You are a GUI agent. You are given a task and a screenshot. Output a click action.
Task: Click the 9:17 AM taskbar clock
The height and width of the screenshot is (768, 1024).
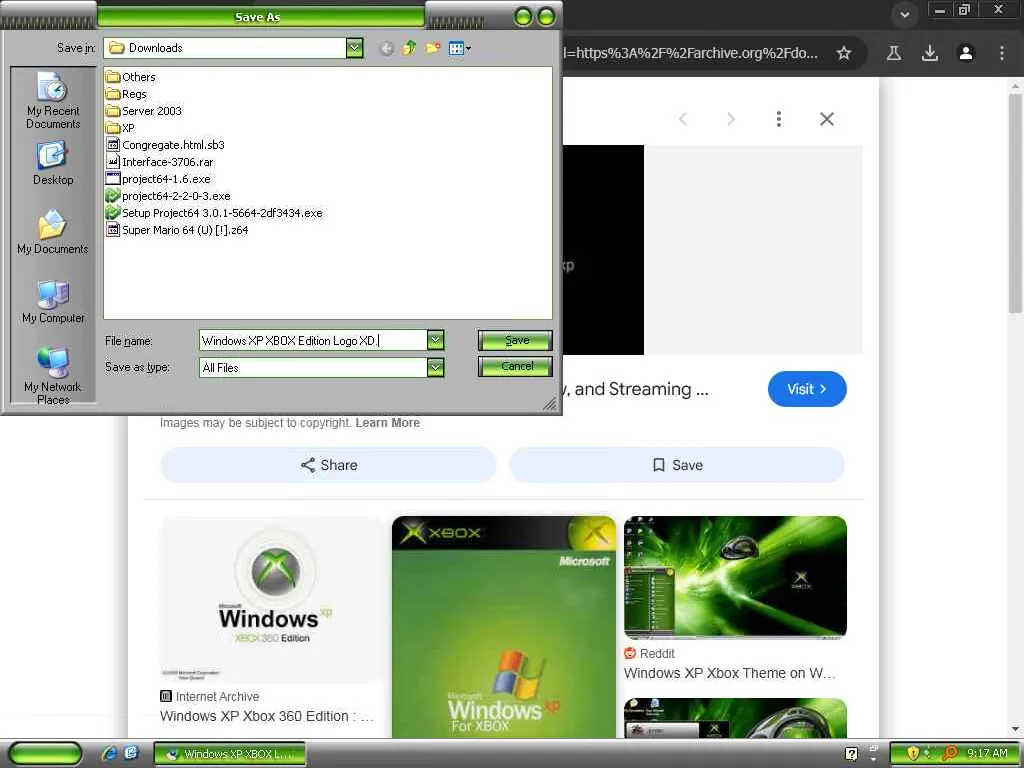[x=987, y=754]
